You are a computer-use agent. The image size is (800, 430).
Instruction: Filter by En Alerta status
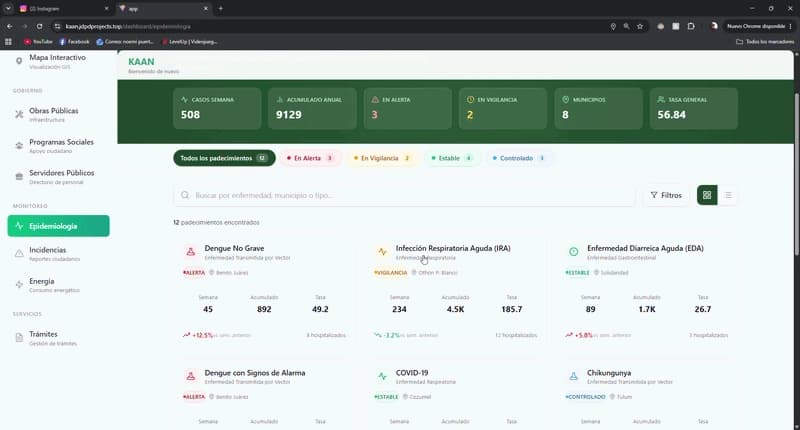tap(310, 158)
